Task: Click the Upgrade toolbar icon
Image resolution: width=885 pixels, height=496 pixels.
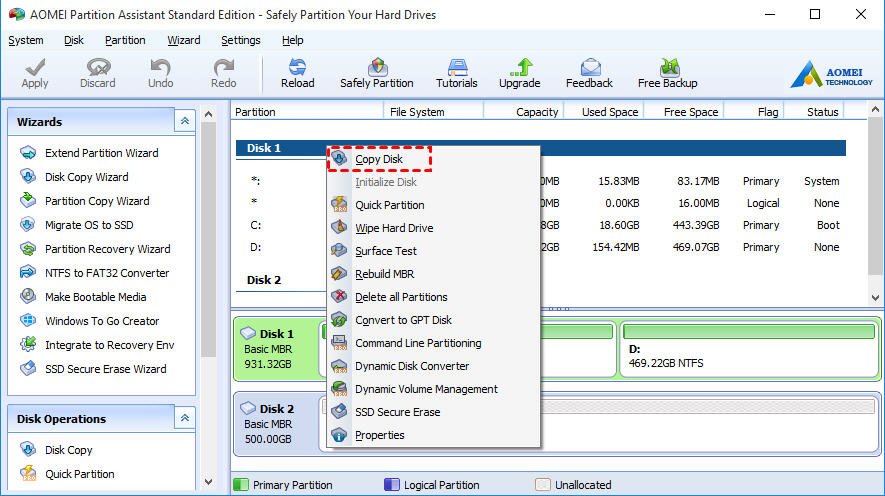Action: [x=520, y=73]
